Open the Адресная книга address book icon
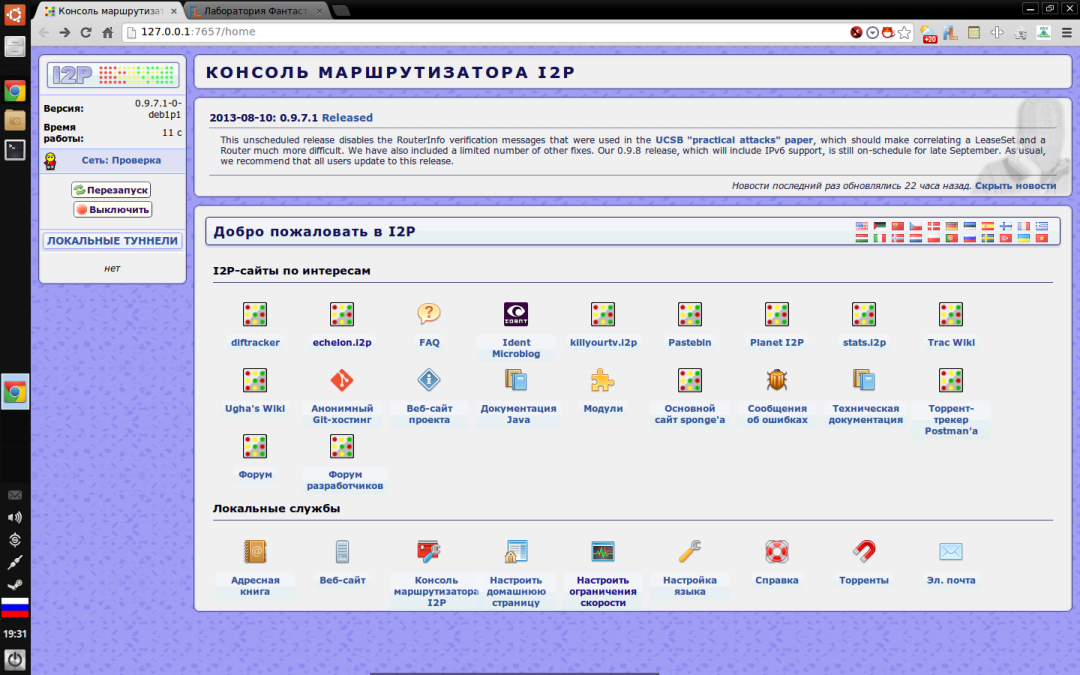Screen dimensions: 1080x675 point(255,551)
